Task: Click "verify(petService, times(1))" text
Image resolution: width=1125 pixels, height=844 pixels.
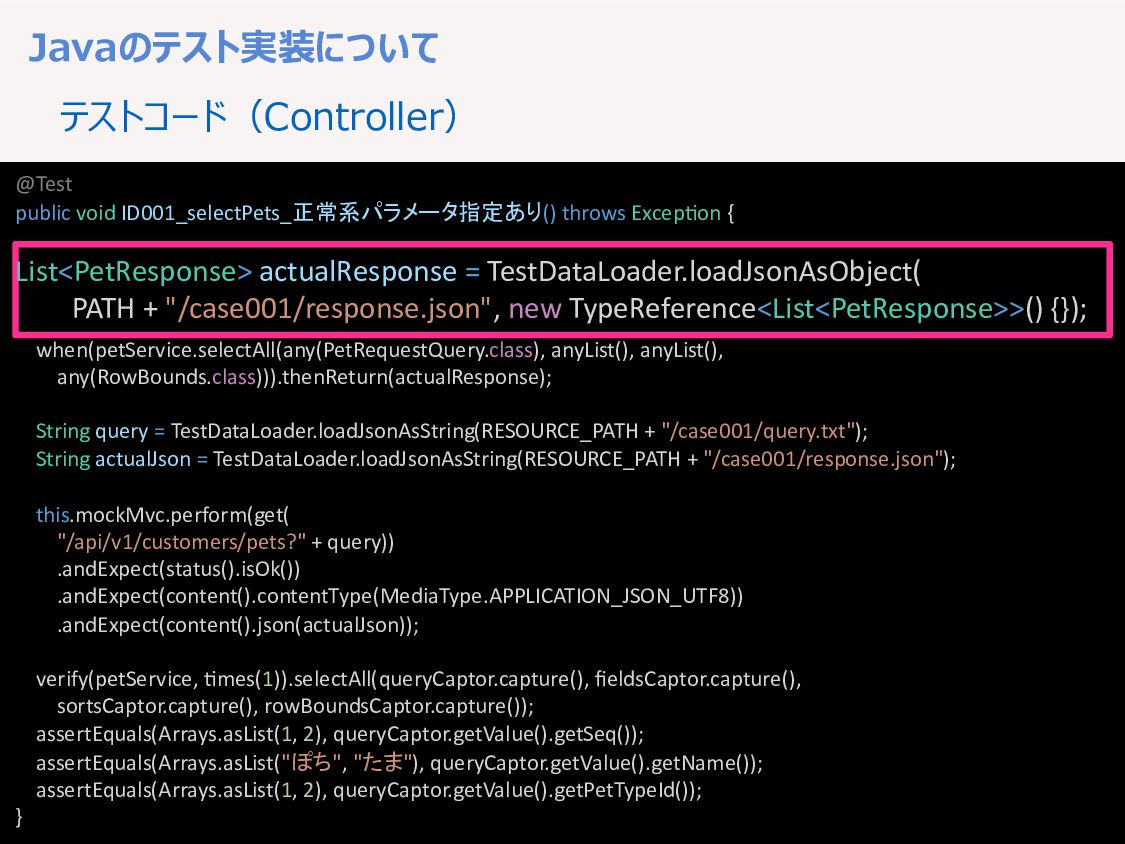Action: click(x=161, y=680)
